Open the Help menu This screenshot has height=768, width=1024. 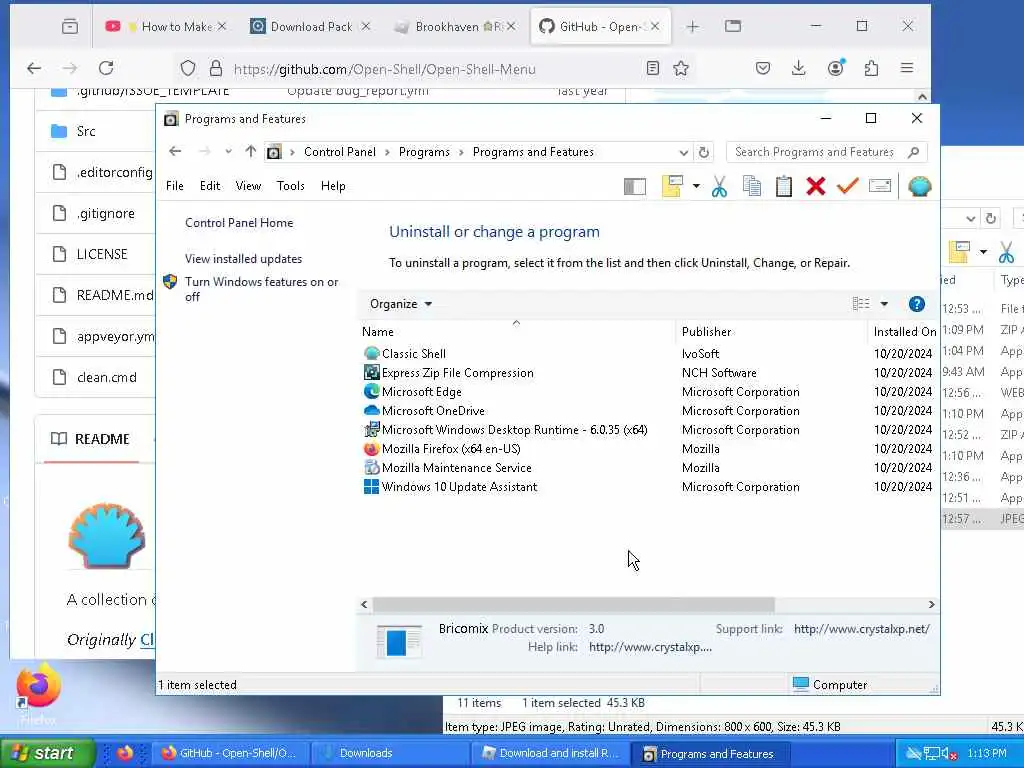pyautogui.click(x=333, y=186)
